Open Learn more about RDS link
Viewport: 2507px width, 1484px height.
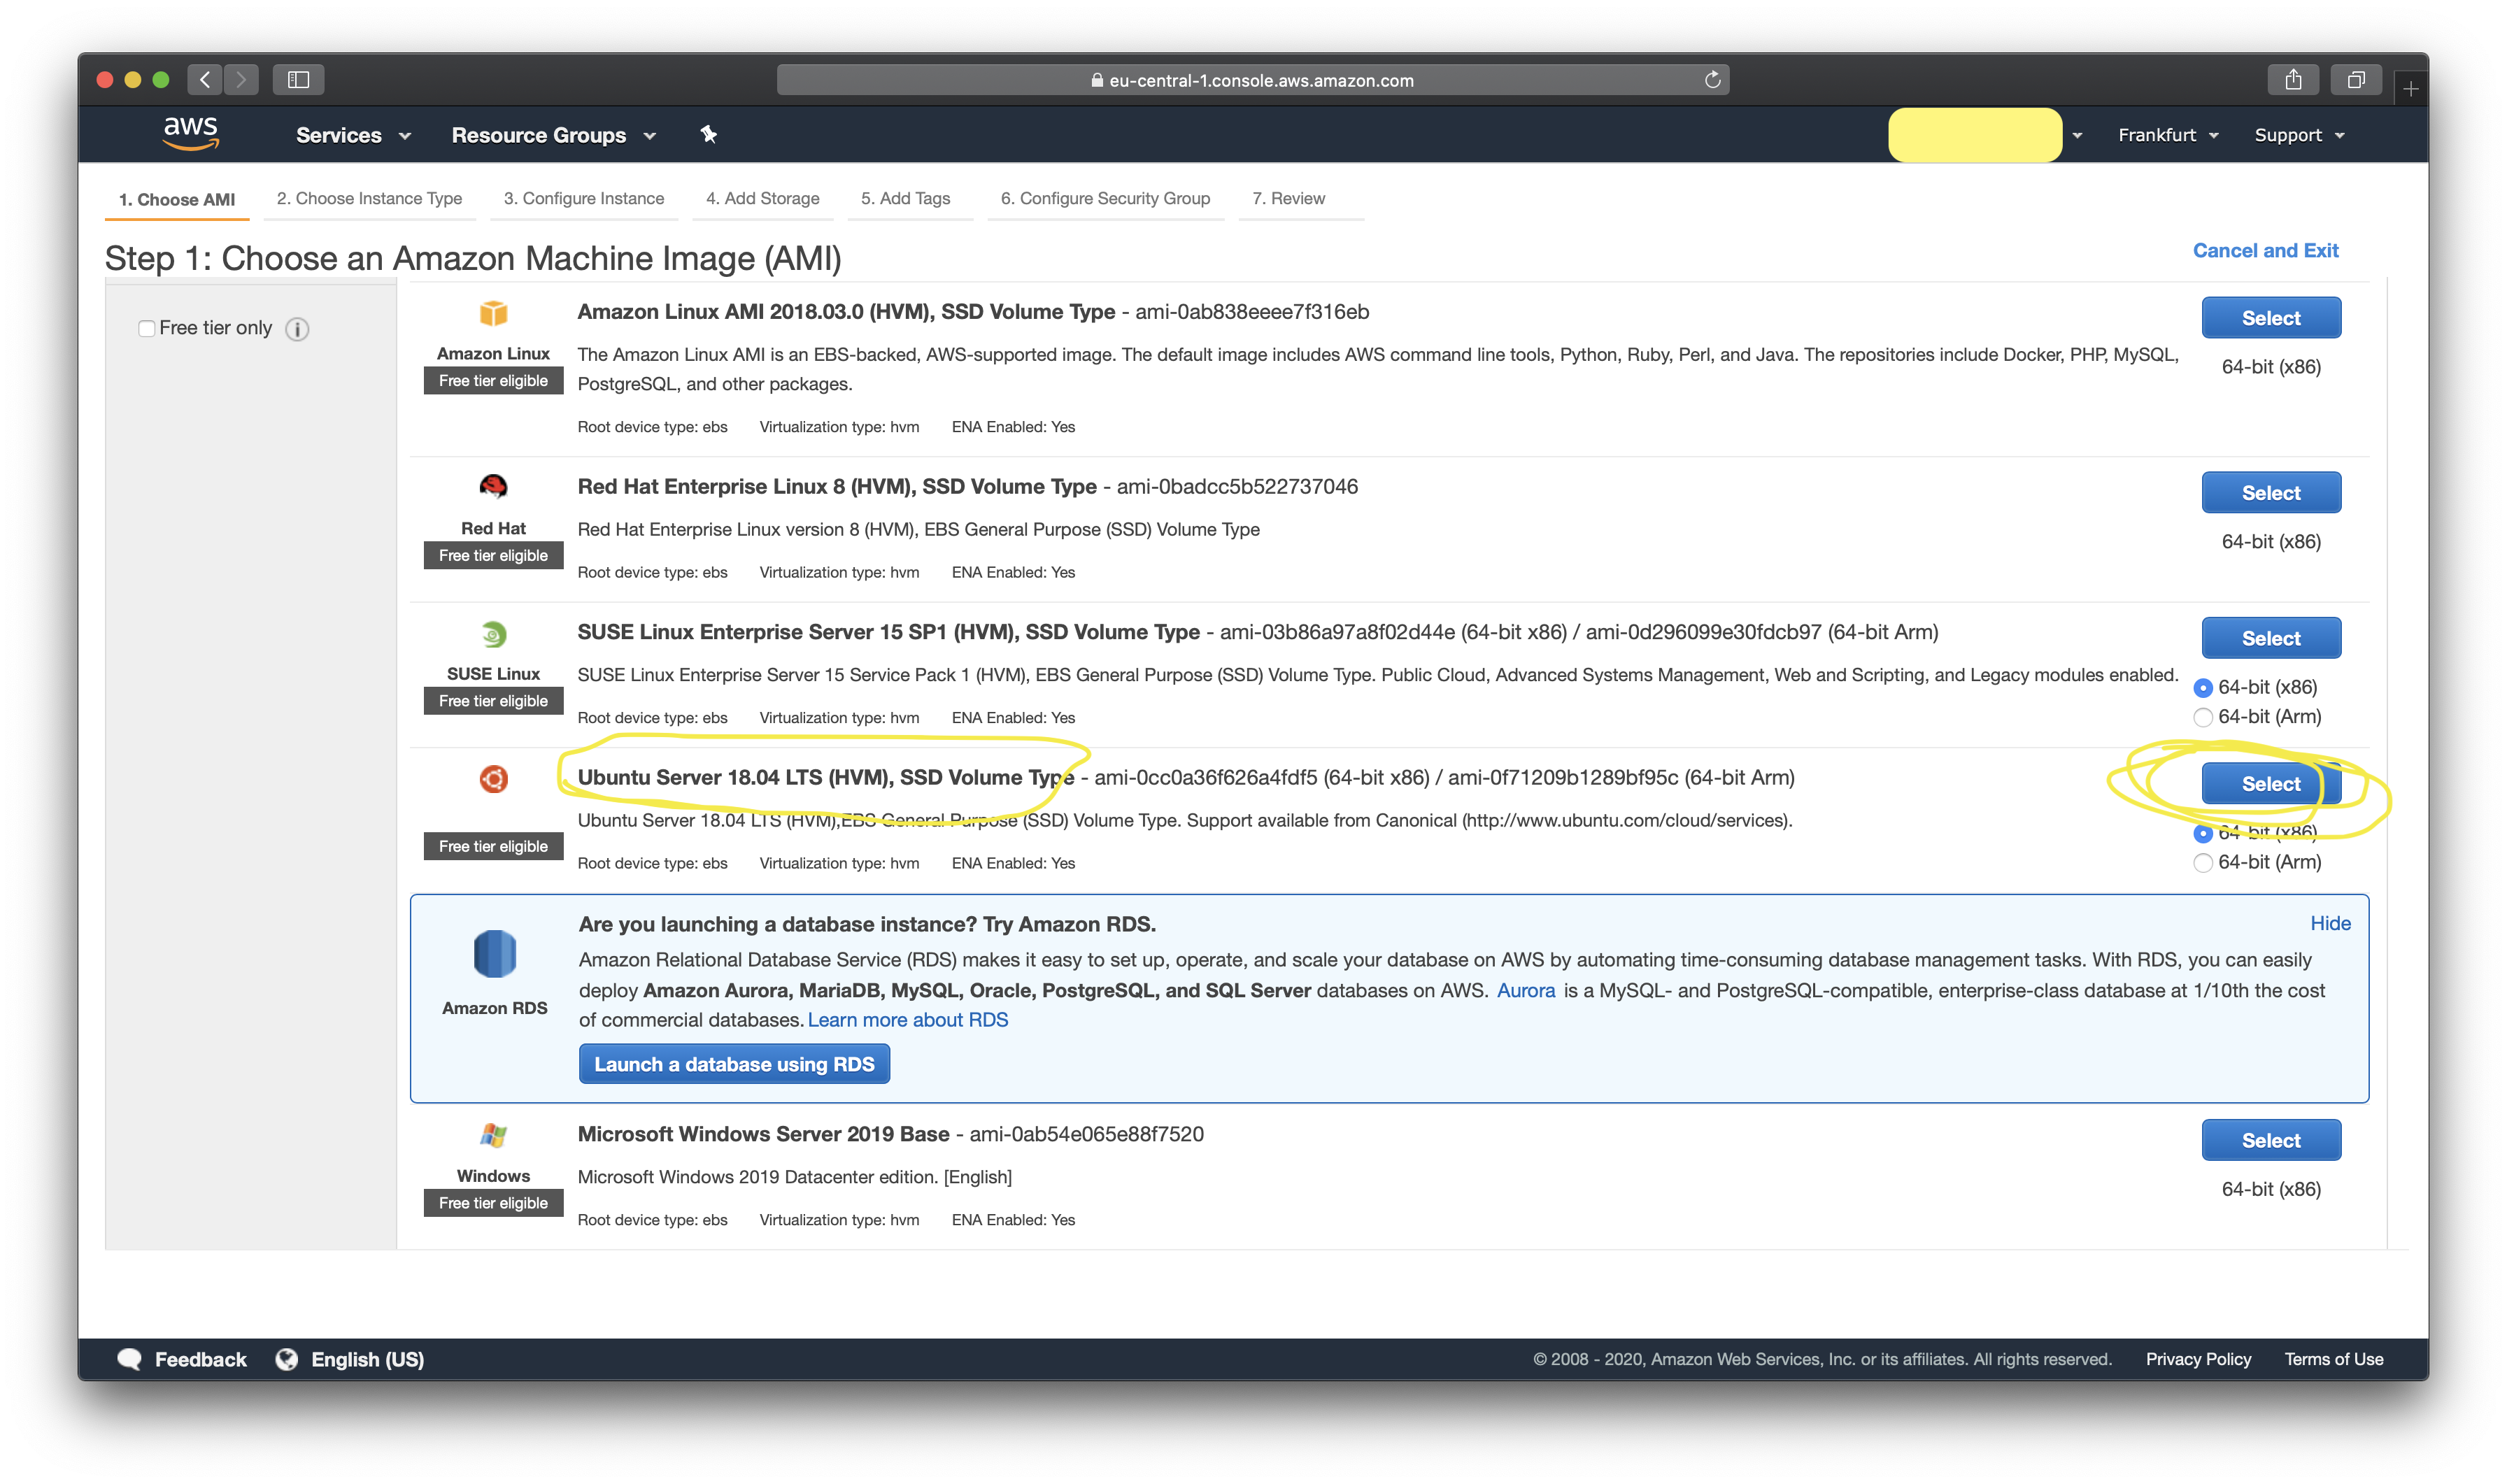(x=908, y=1020)
